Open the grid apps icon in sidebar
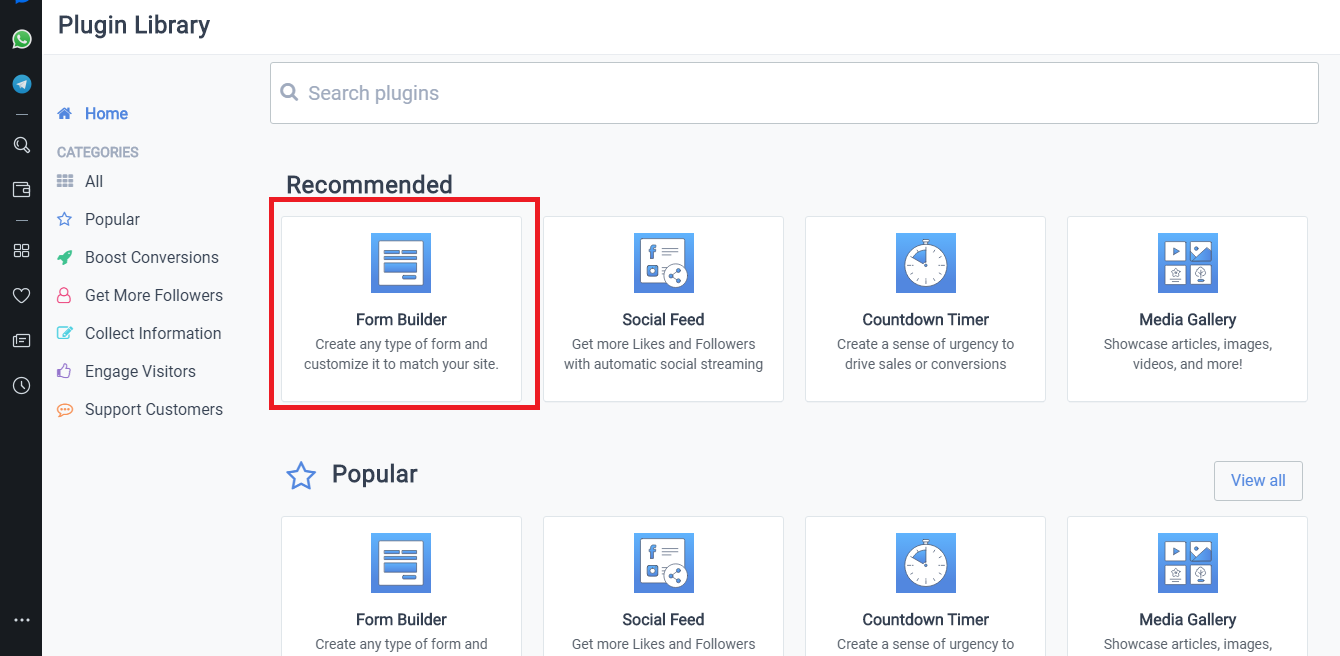The image size is (1340, 656). [21, 251]
